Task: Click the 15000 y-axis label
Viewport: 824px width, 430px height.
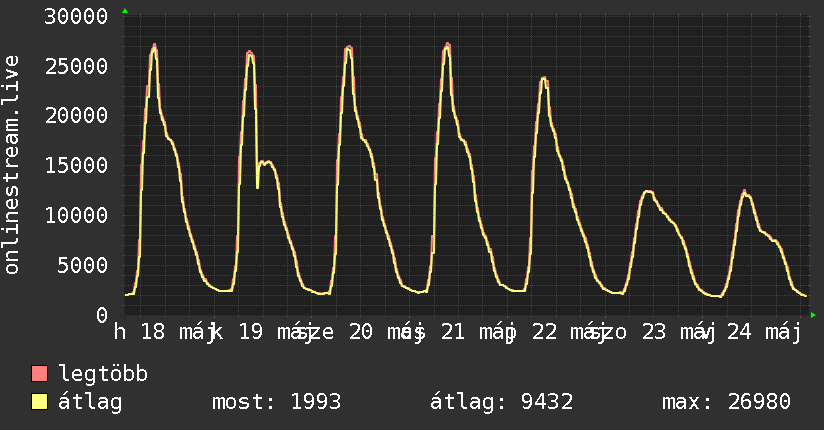Action: [x=76, y=166]
